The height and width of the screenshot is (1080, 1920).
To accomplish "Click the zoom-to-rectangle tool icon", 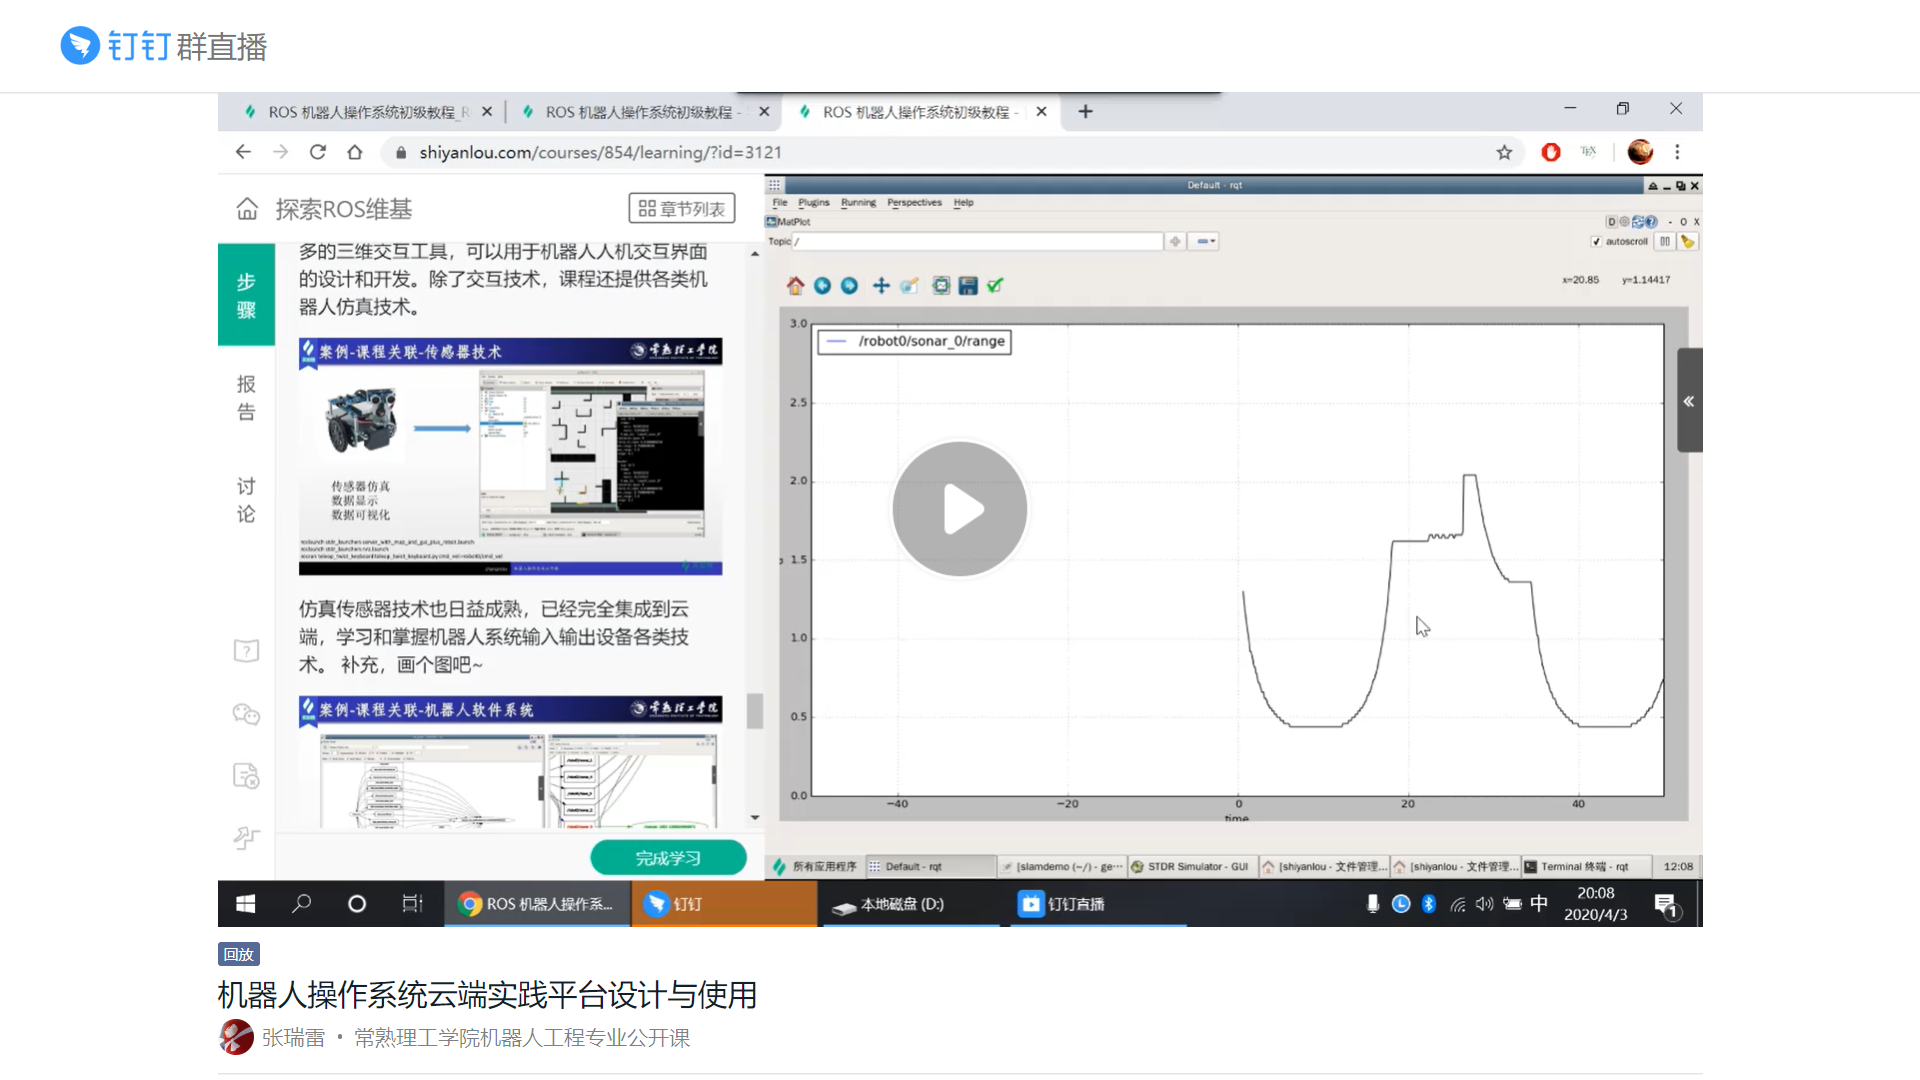I will 909,286.
